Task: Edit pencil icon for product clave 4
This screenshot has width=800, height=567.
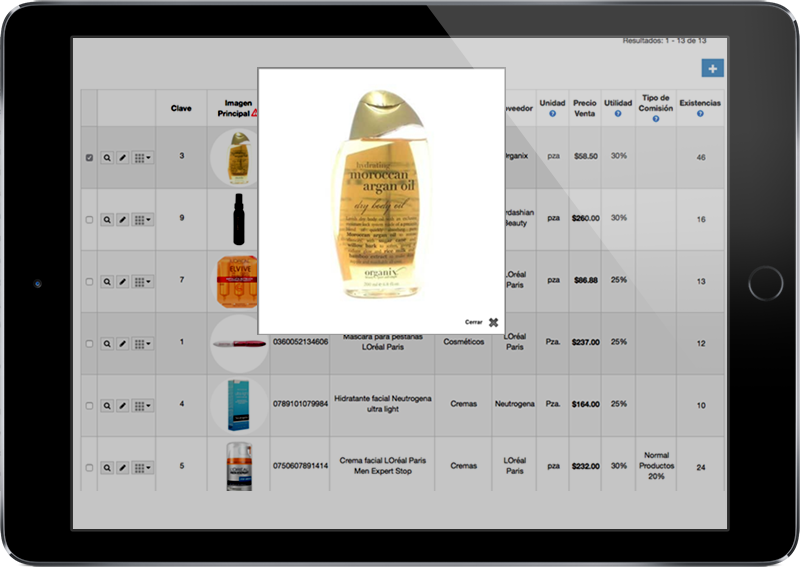Action: coord(122,406)
